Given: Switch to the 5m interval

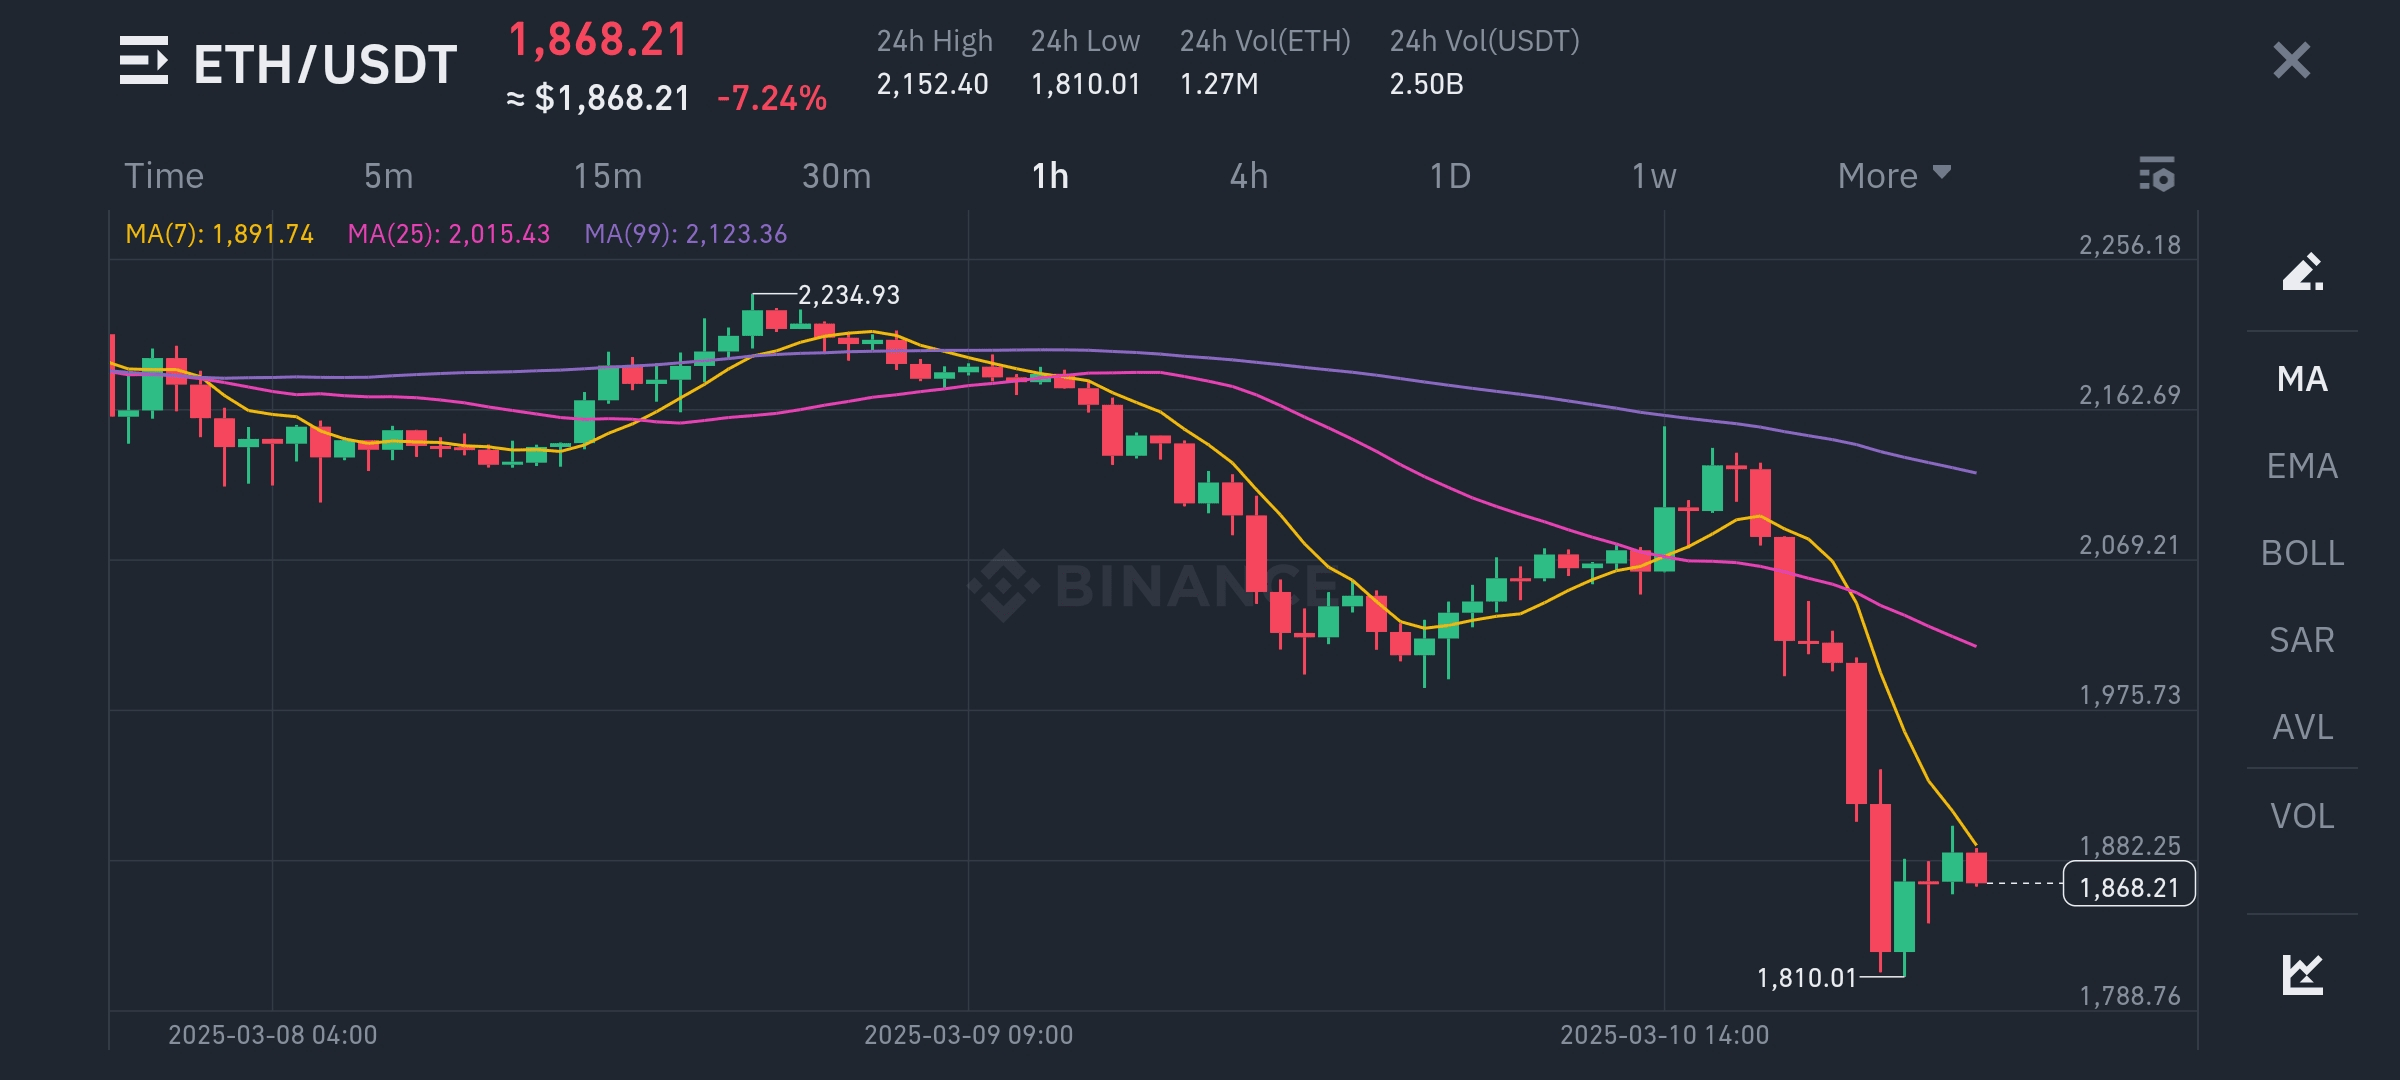Looking at the screenshot, I should tap(388, 176).
